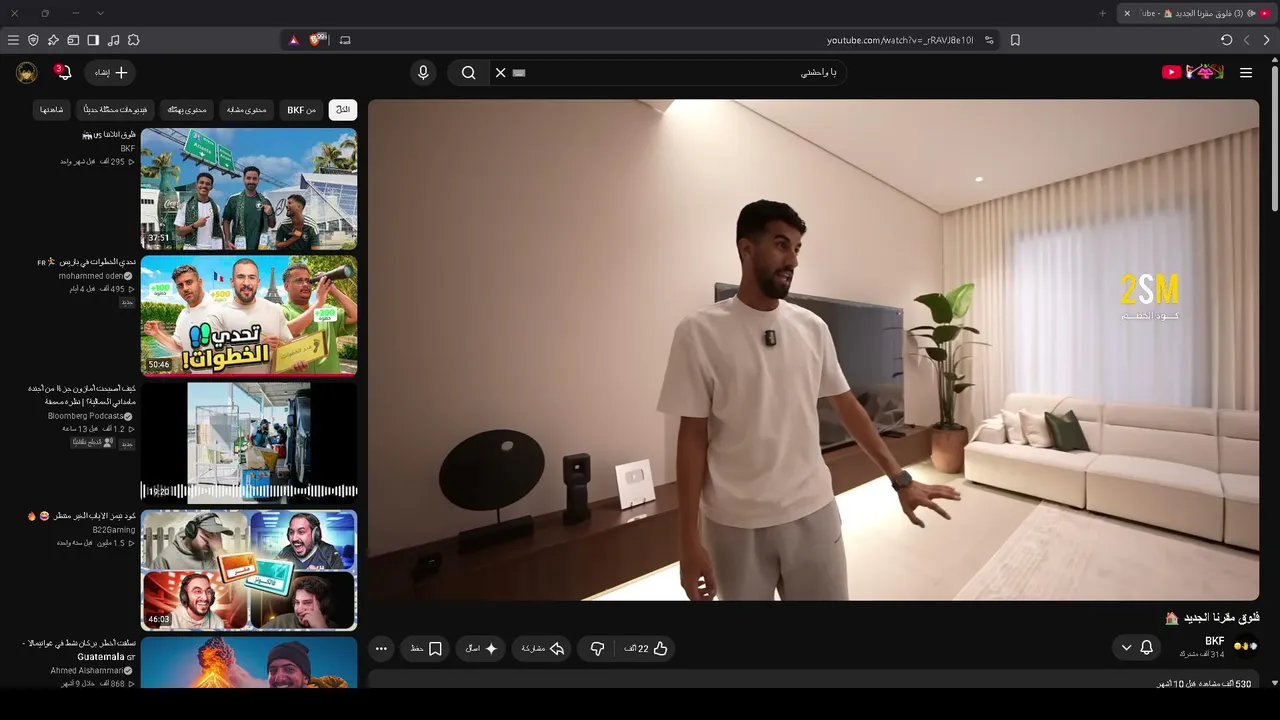Open the browser extensions puzzle icon
Image resolution: width=1280 pixels, height=720 pixels.
pyautogui.click(x=133, y=40)
